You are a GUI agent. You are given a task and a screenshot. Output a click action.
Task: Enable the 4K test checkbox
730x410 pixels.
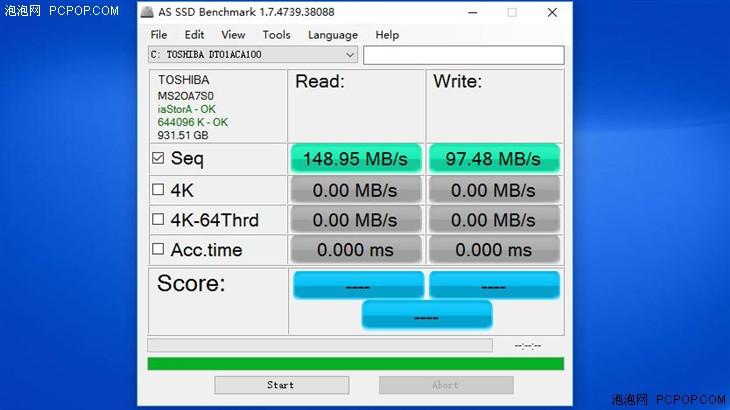[158, 189]
